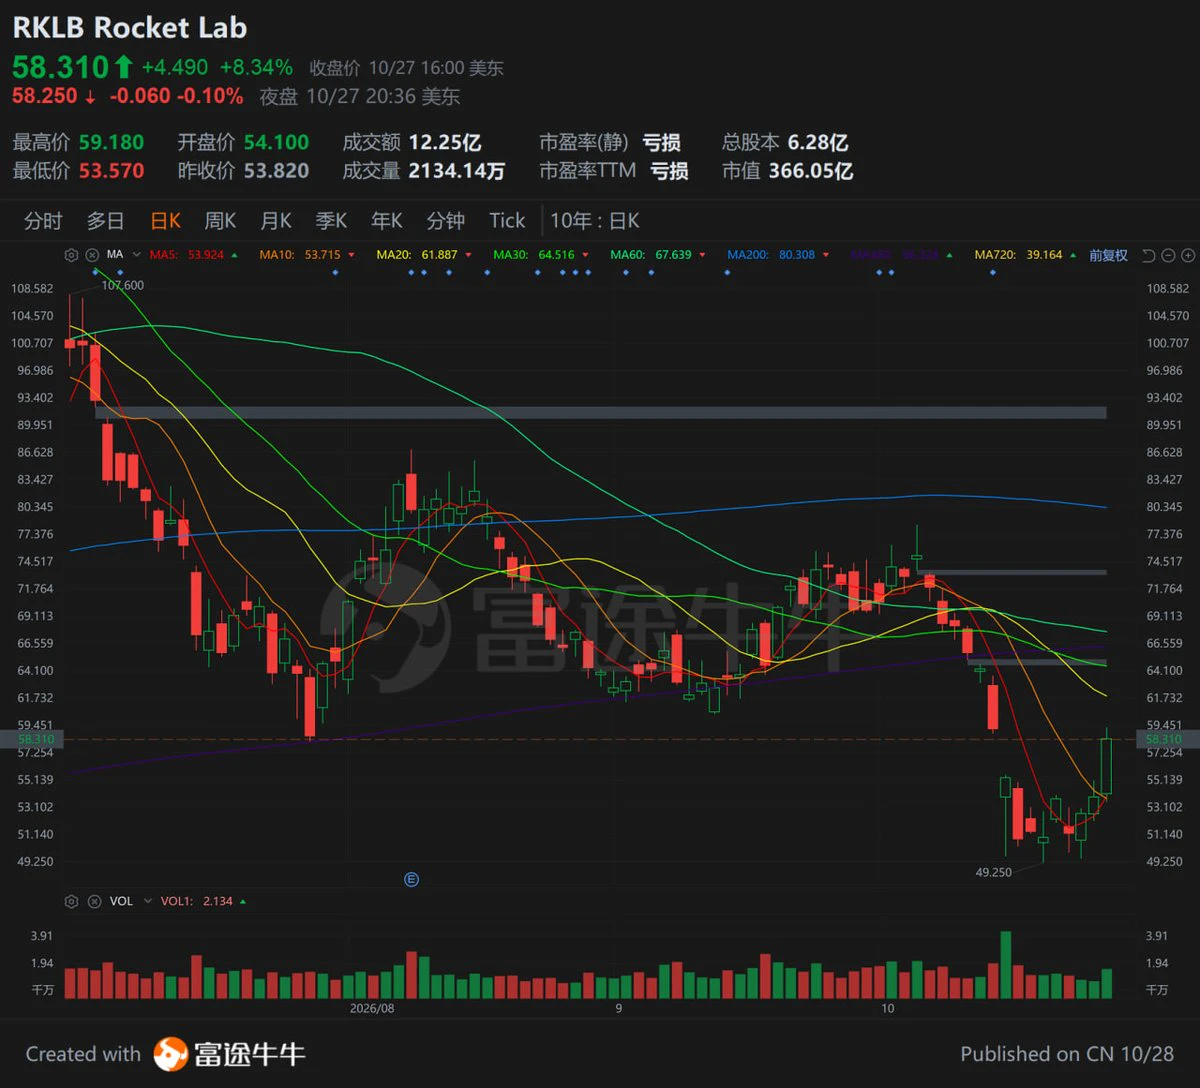
Task: Remove the MA indicator with X icon
Action: pyautogui.click(x=92, y=255)
